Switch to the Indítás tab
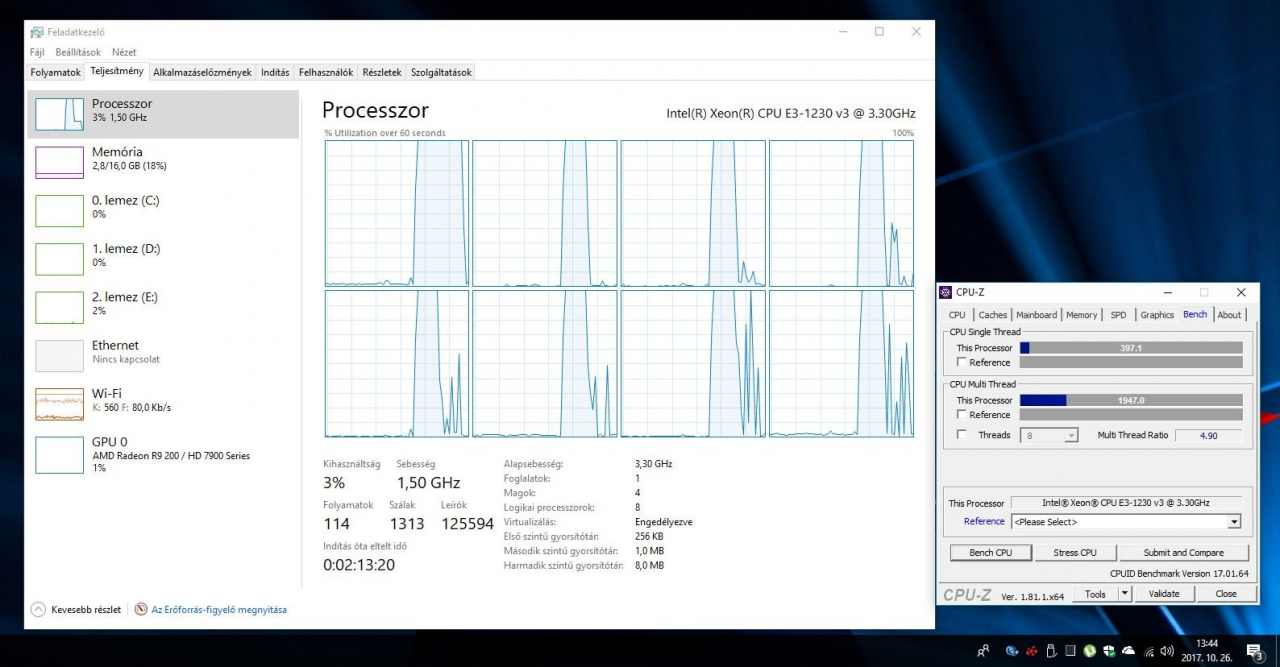 (275, 72)
